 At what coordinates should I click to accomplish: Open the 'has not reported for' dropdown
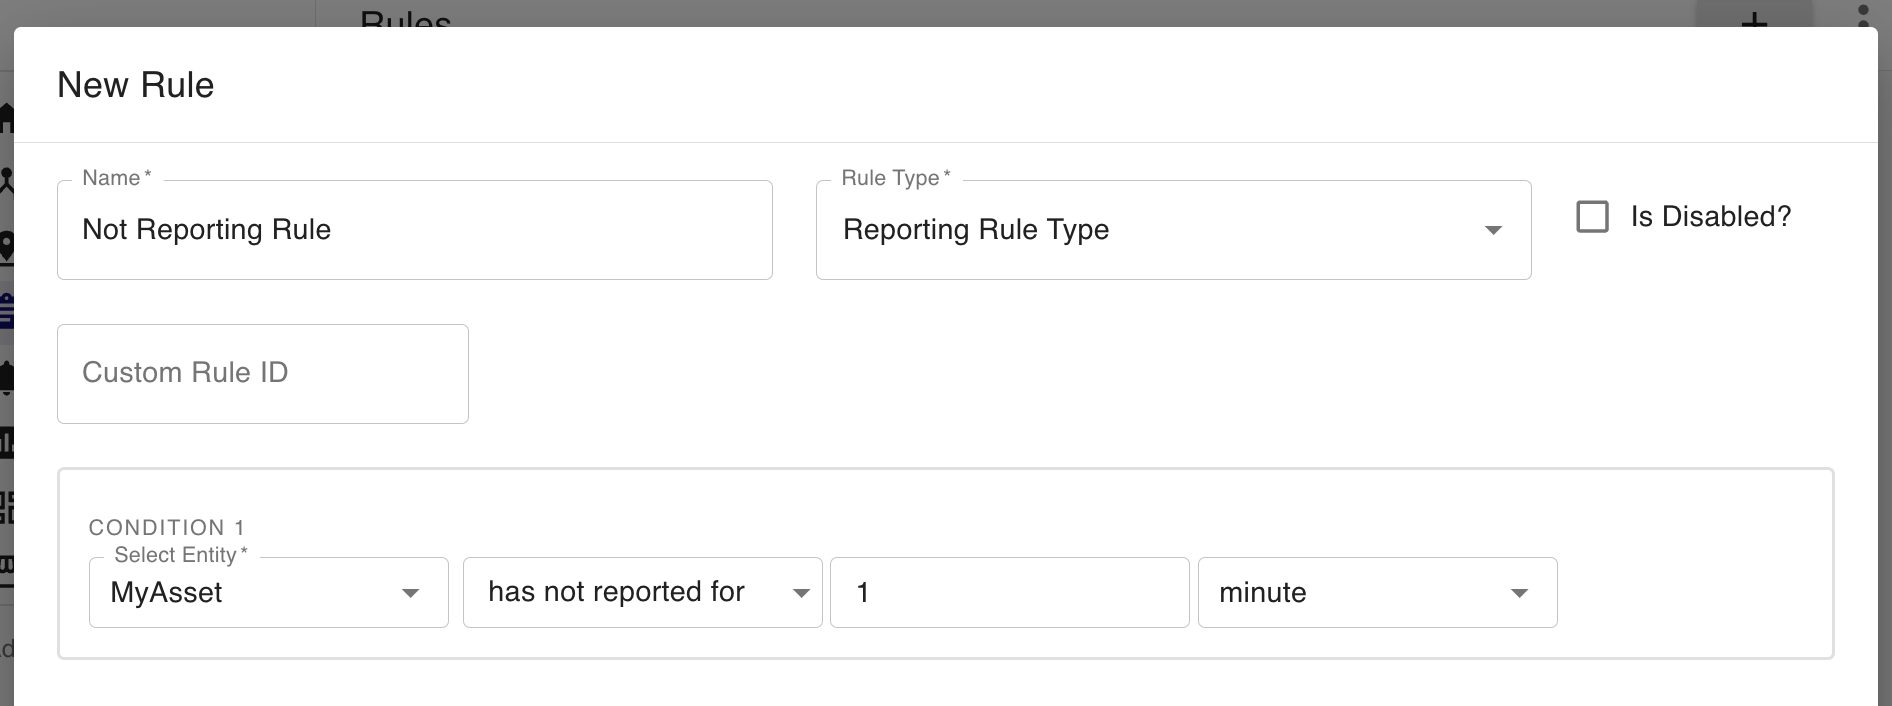pyautogui.click(x=642, y=593)
